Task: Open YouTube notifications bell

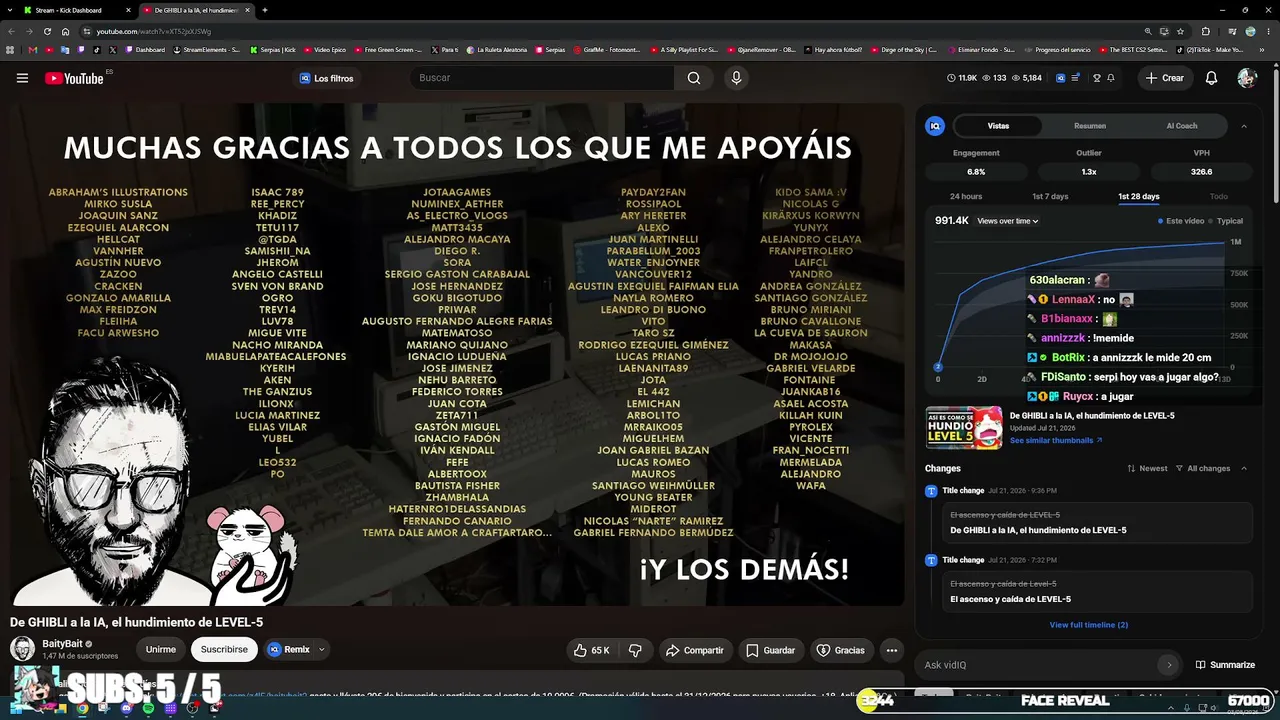Action: (x=1211, y=78)
